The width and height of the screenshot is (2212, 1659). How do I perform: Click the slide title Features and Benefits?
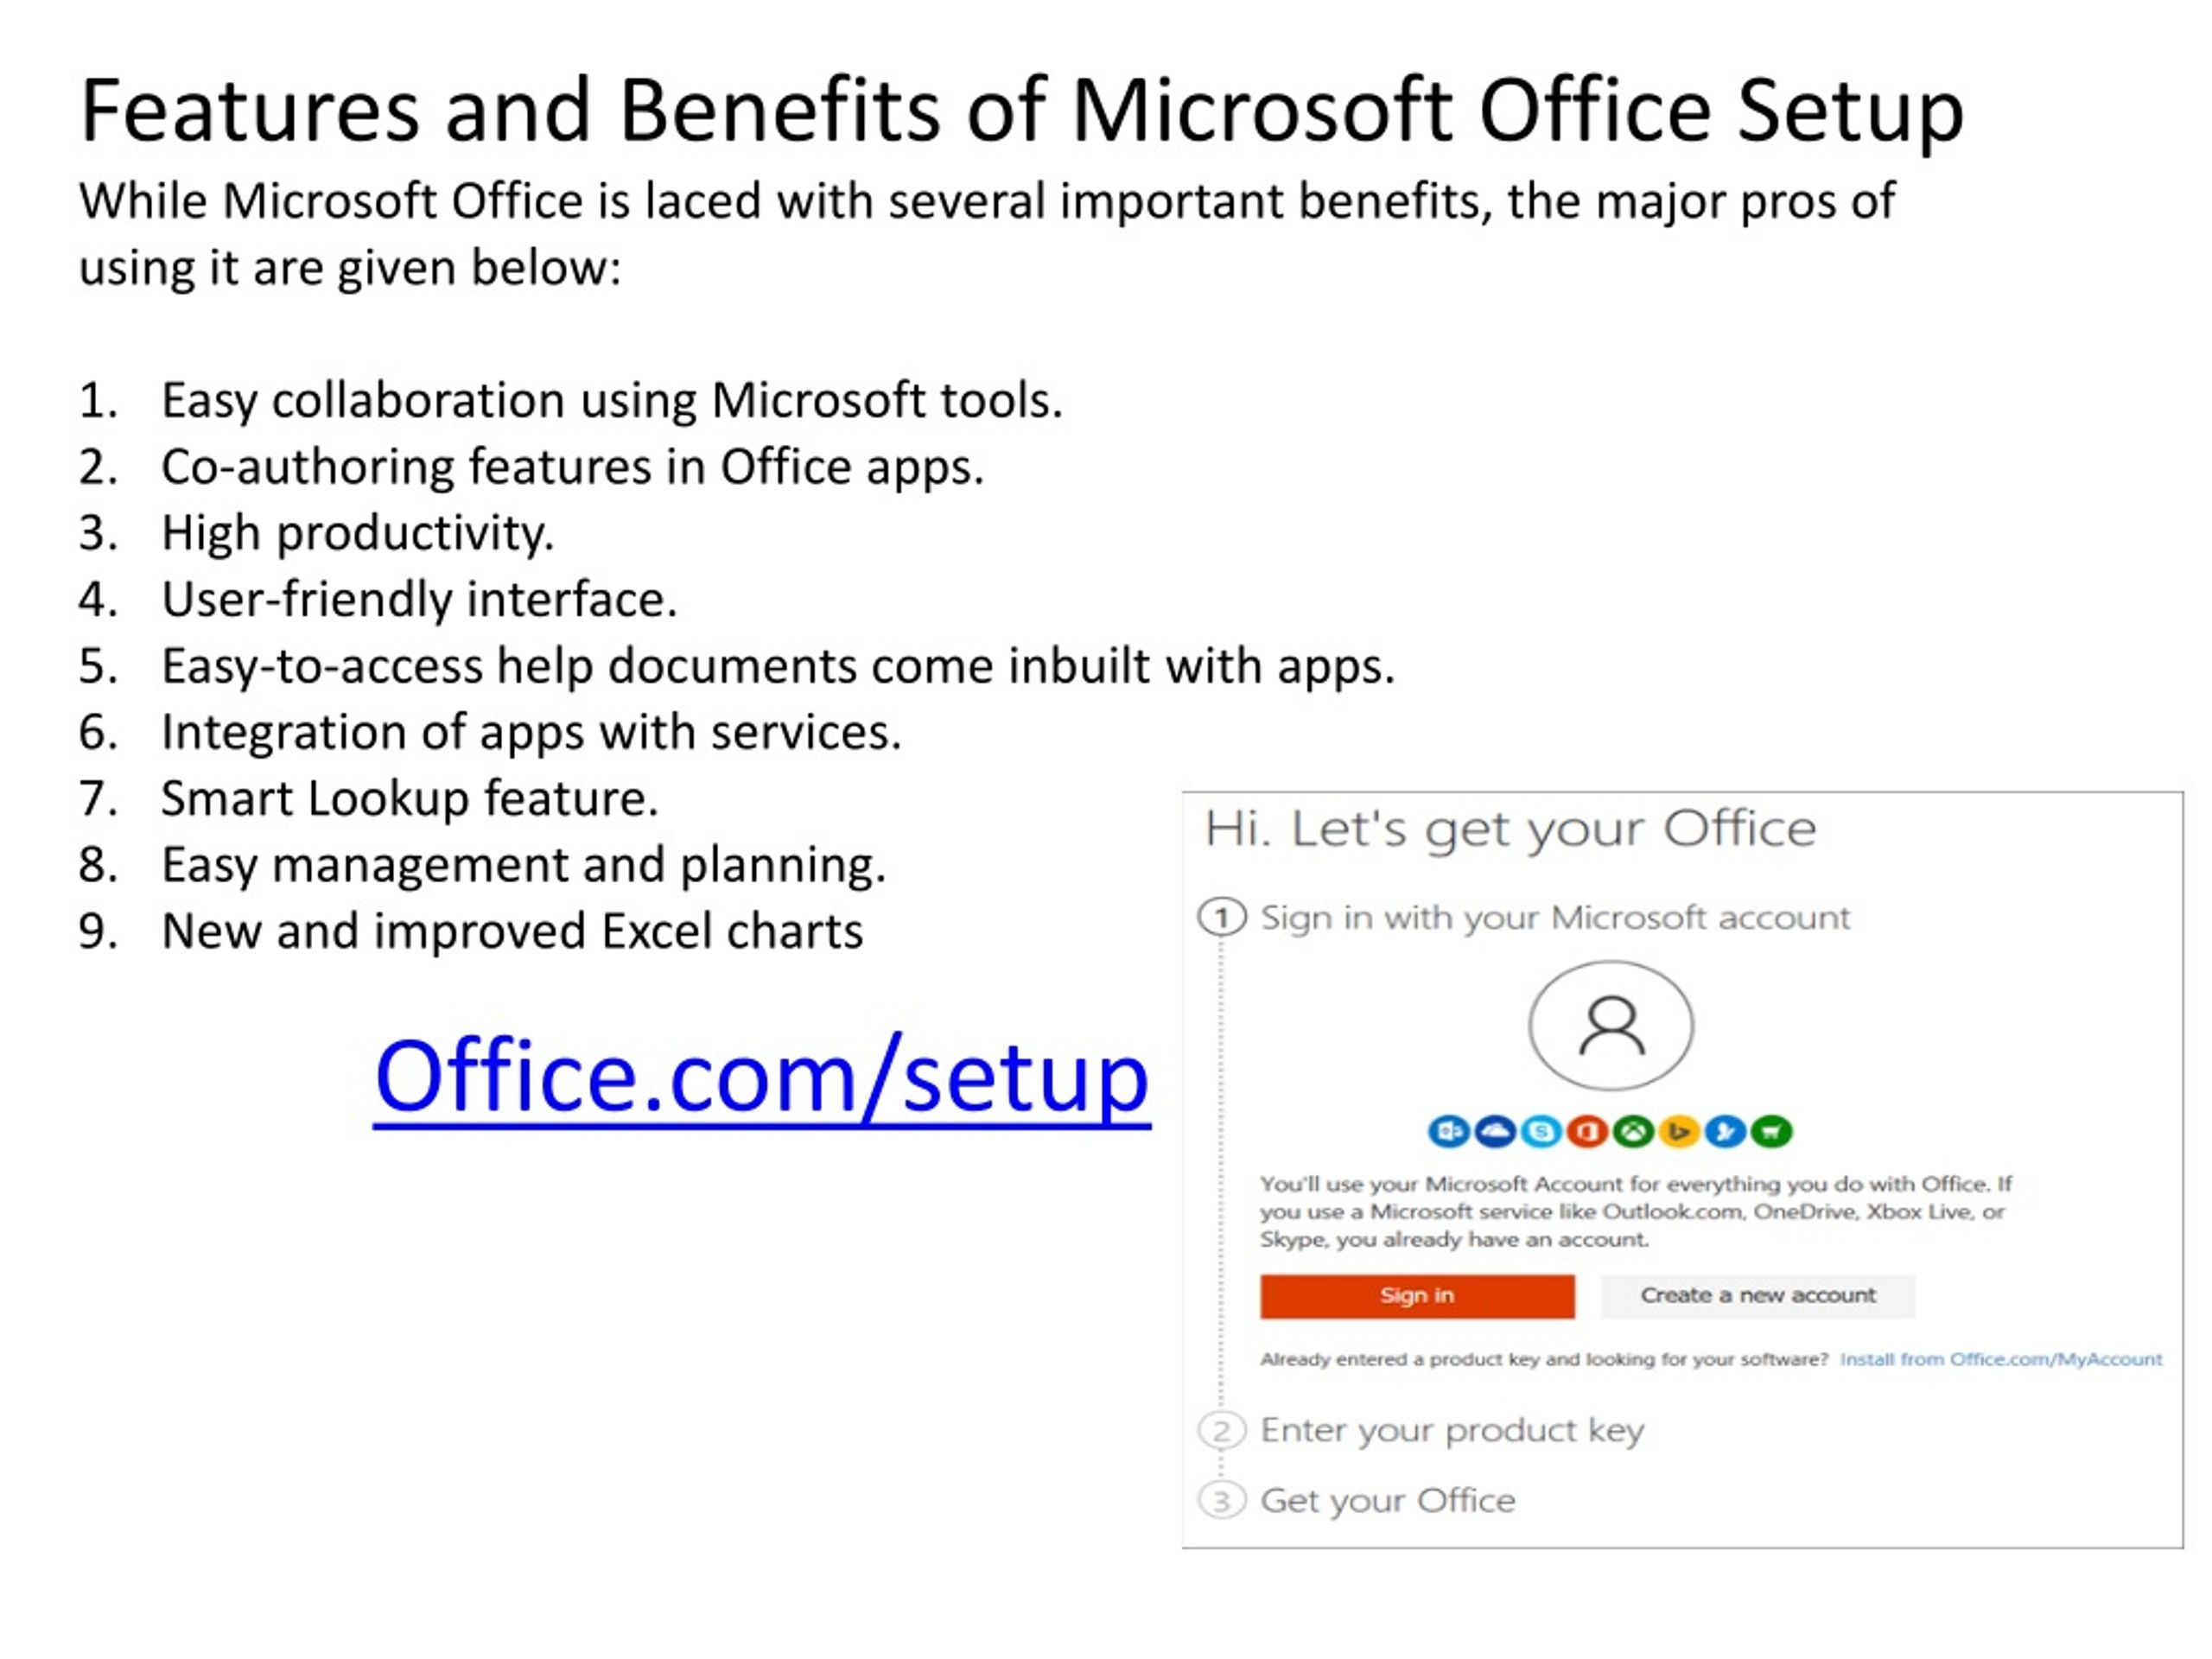point(1022,110)
